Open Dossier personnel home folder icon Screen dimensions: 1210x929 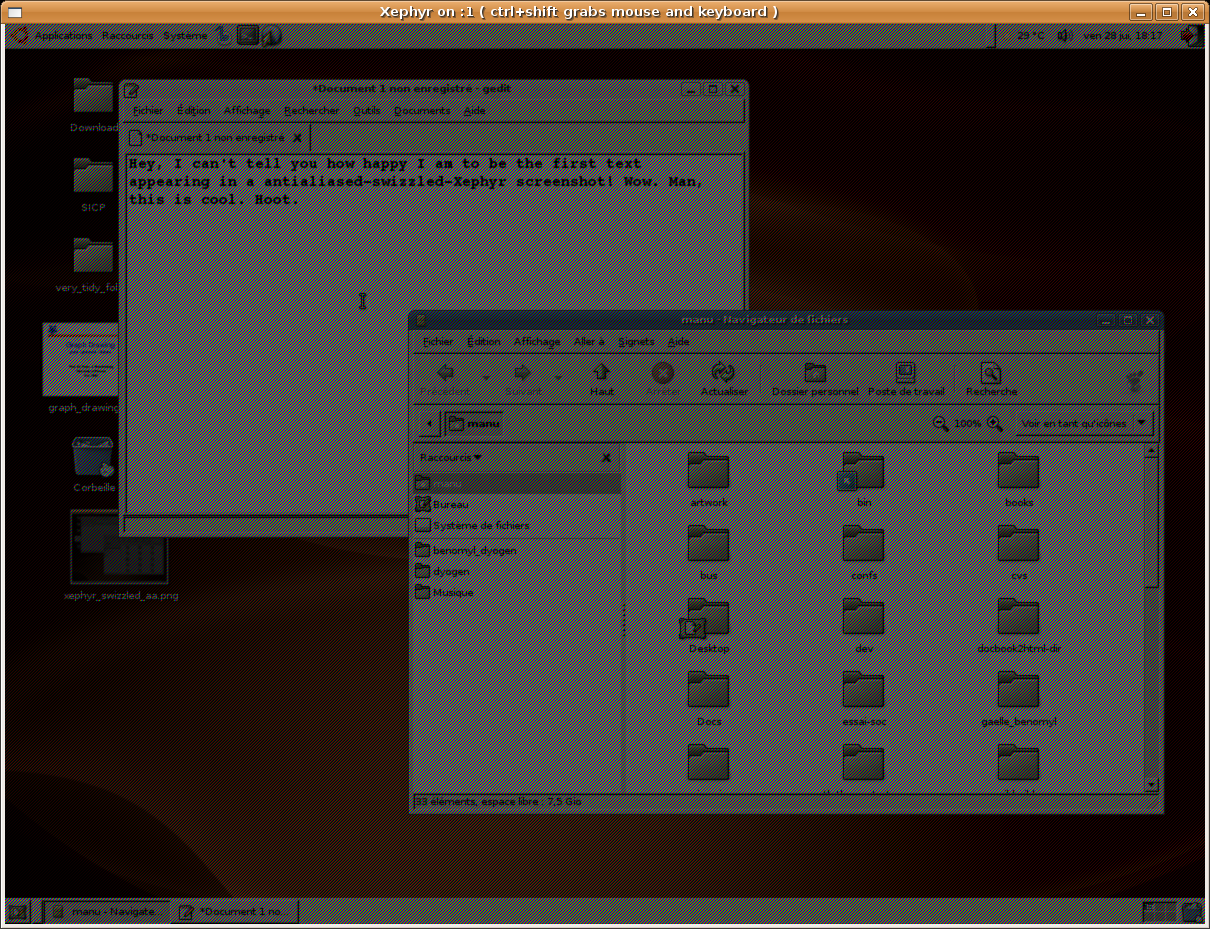[815, 376]
